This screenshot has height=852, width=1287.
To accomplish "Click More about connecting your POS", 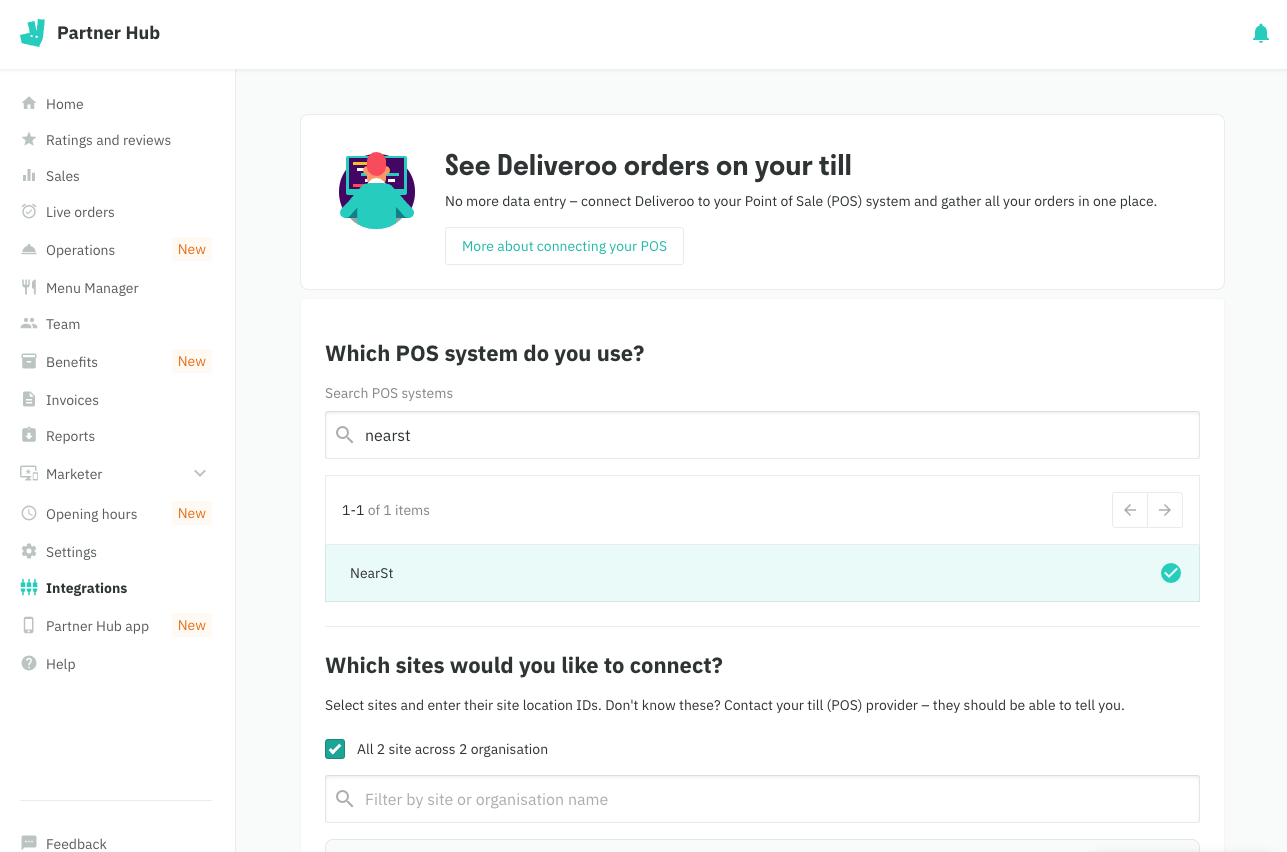I will (564, 246).
